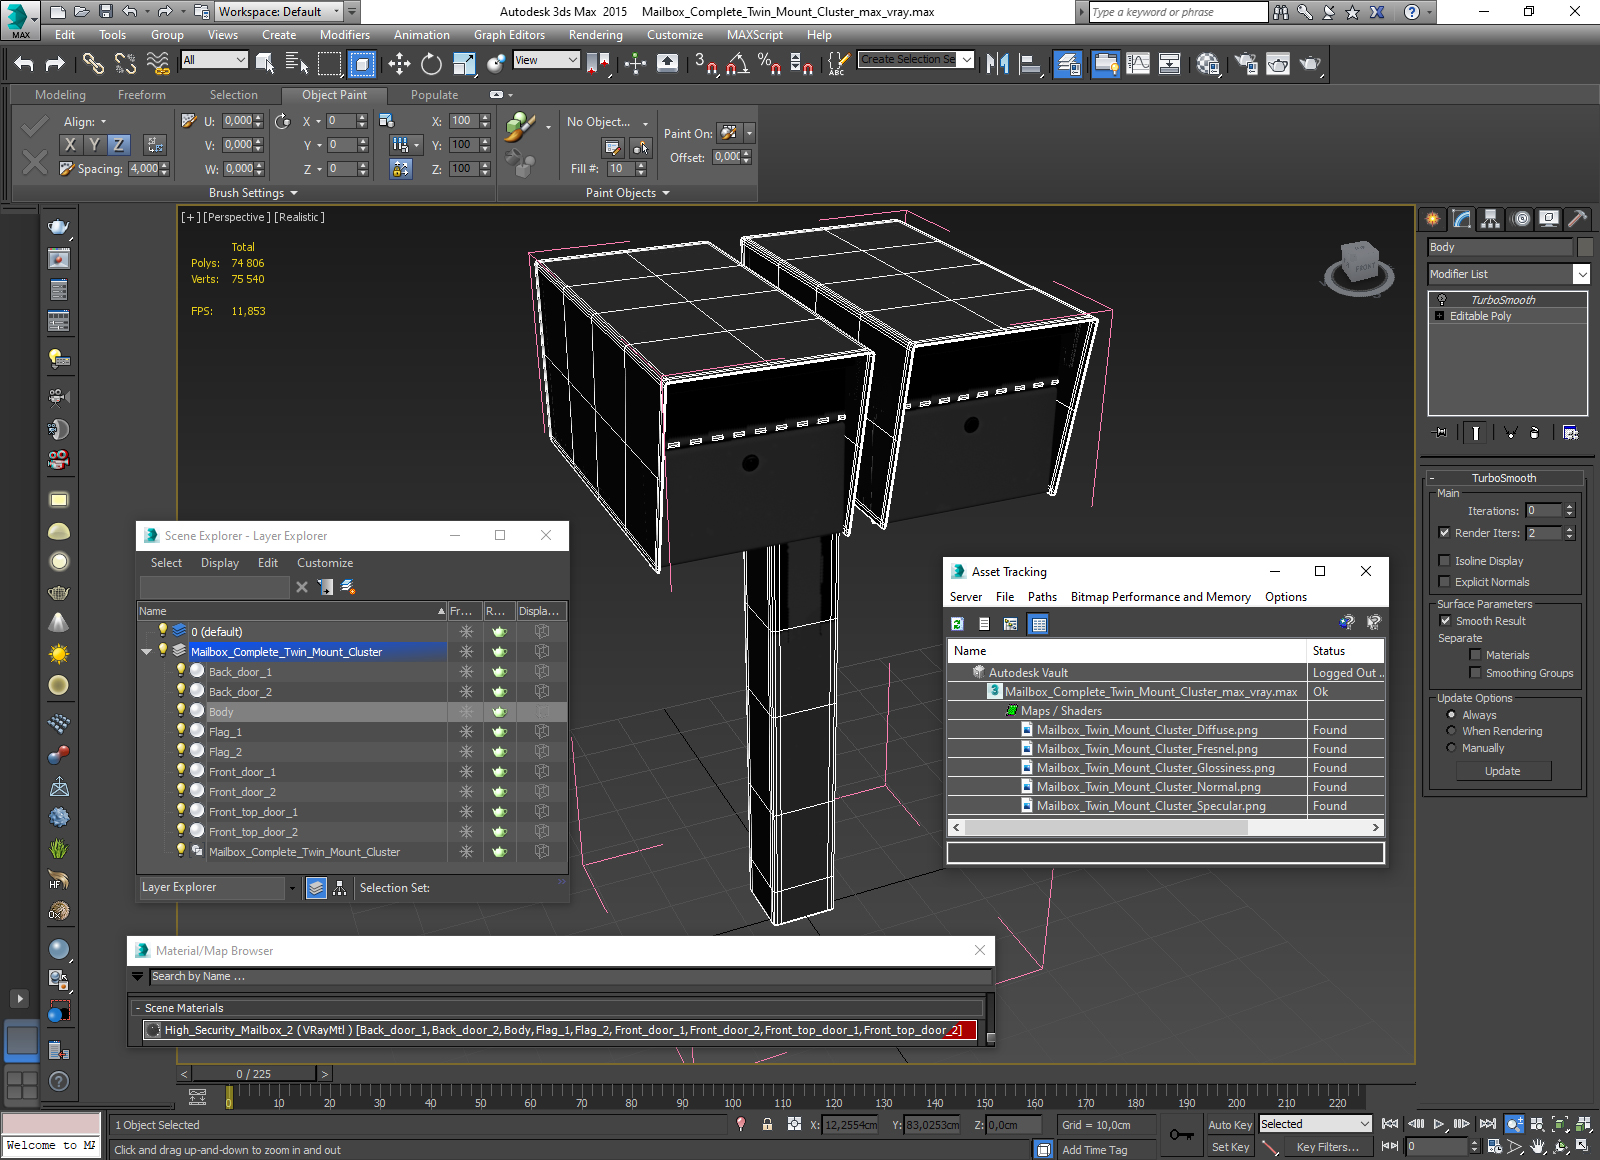Open the Modifier List dropdown

click(1581, 274)
